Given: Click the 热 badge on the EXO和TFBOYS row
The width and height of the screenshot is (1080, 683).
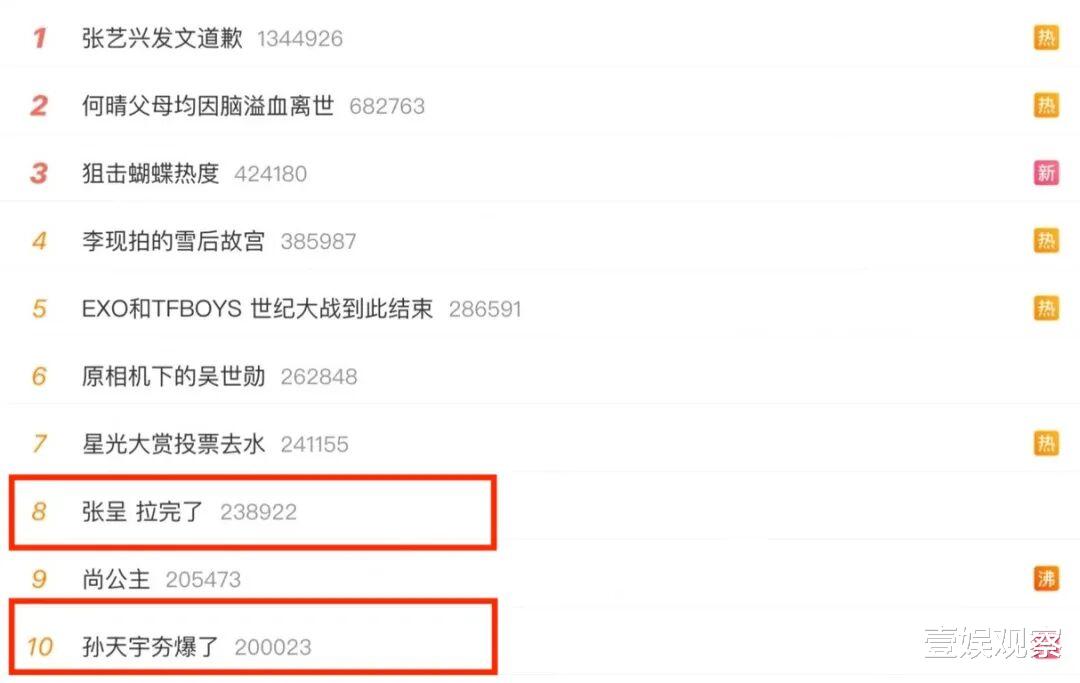Looking at the screenshot, I should (1046, 308).
